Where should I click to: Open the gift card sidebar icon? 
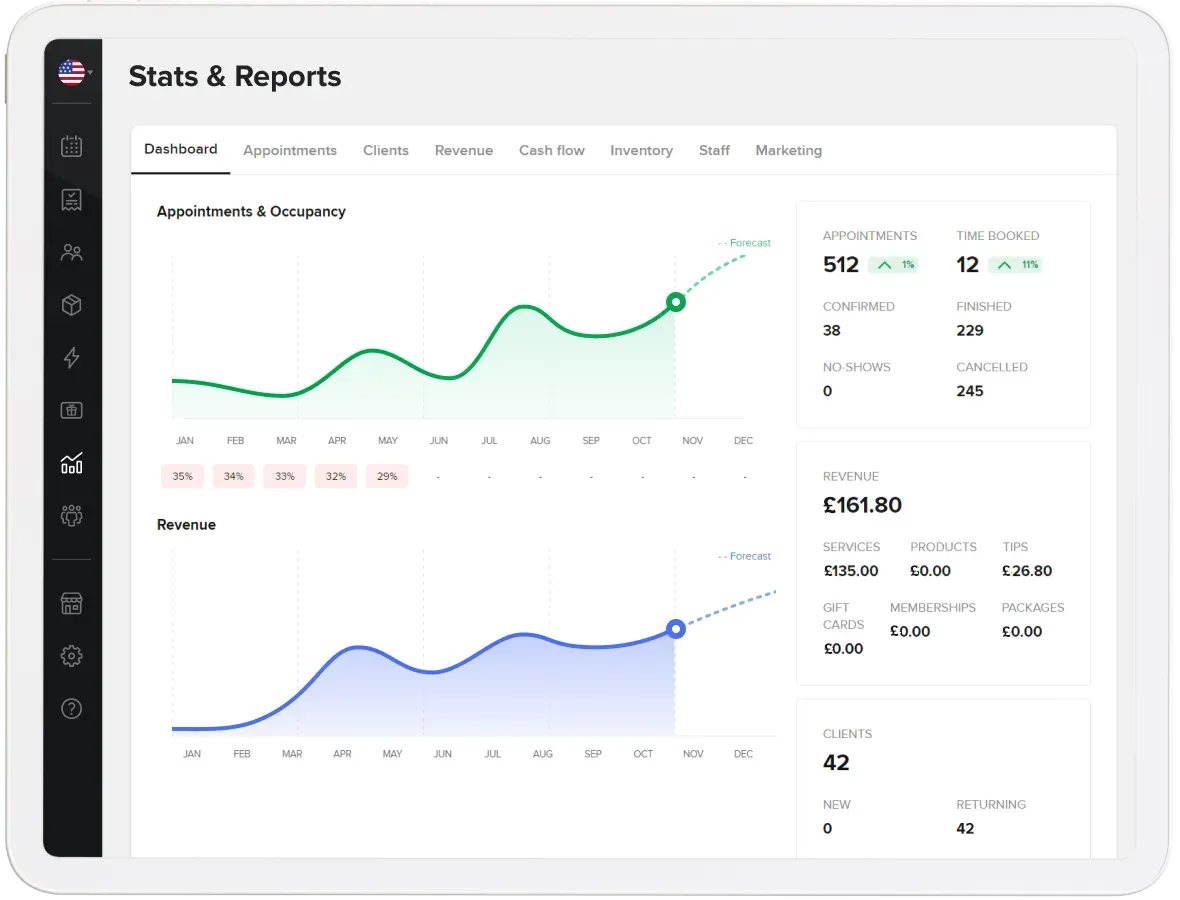[x=72, y=411]
